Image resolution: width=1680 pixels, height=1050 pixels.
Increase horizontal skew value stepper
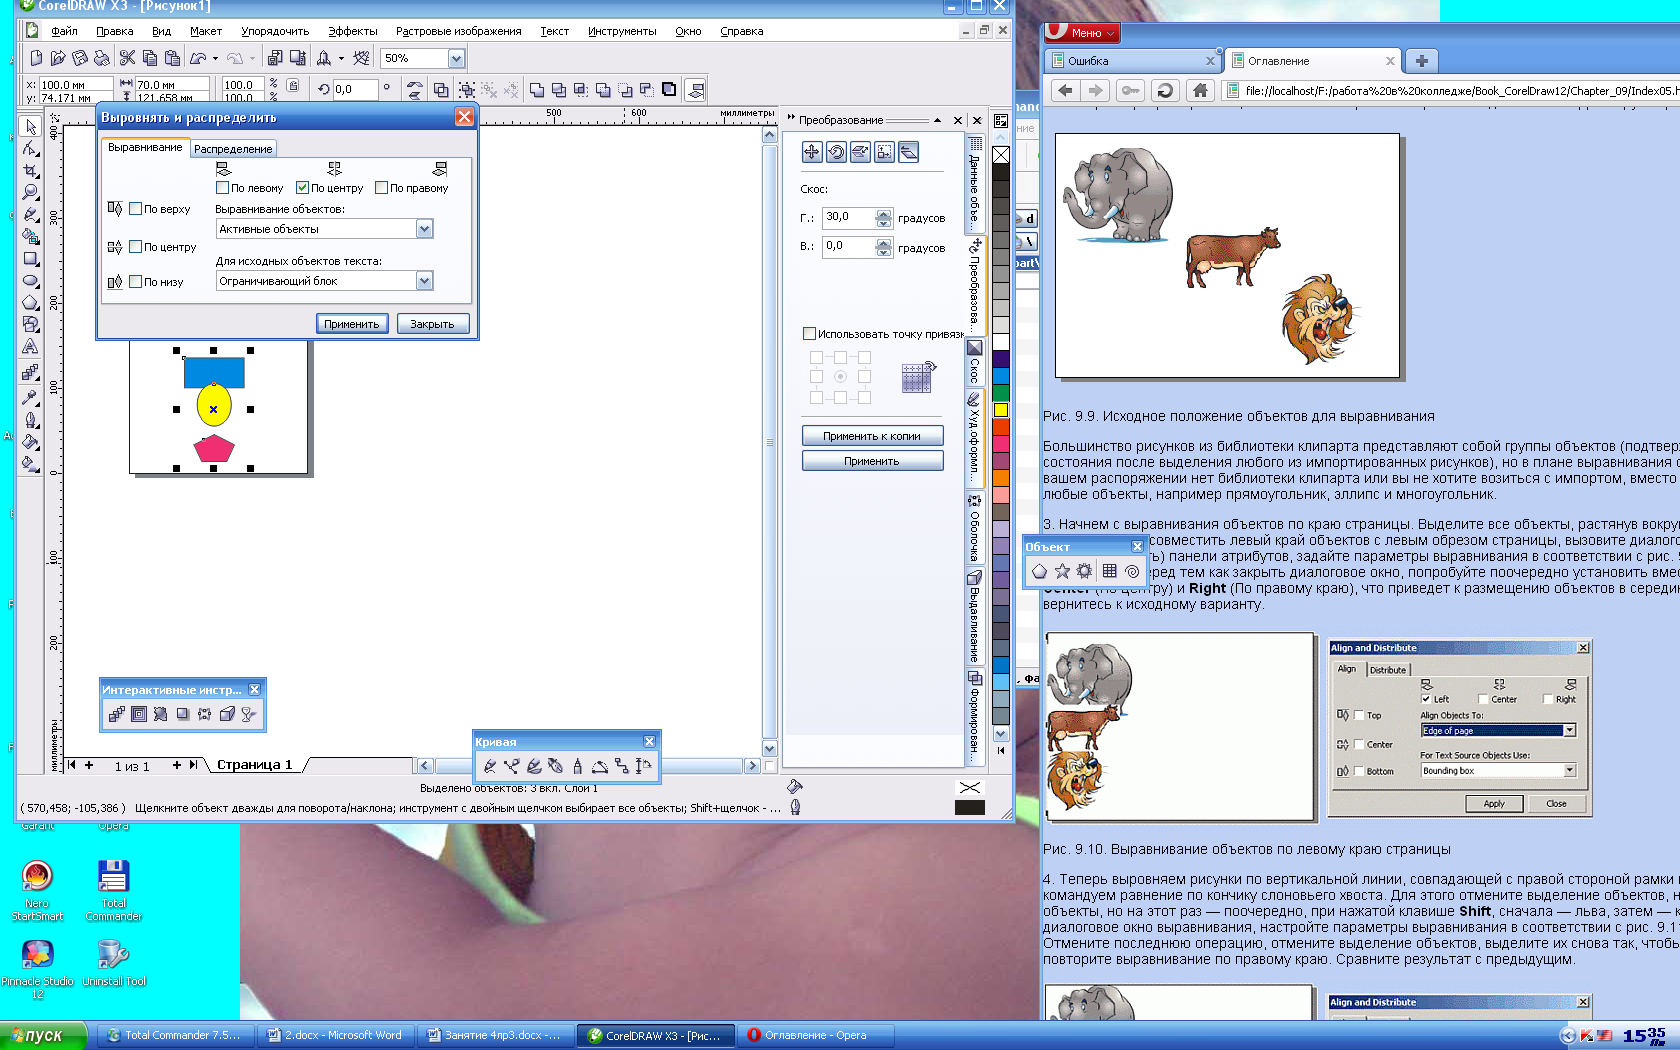tap(884, 213)
